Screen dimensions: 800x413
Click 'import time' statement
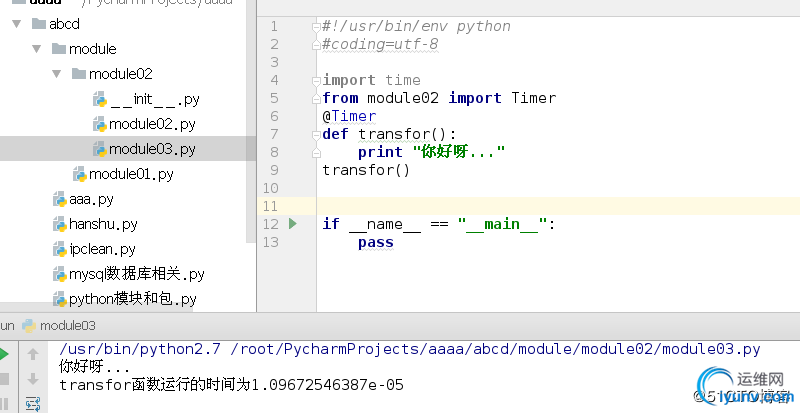click(371, 80)
